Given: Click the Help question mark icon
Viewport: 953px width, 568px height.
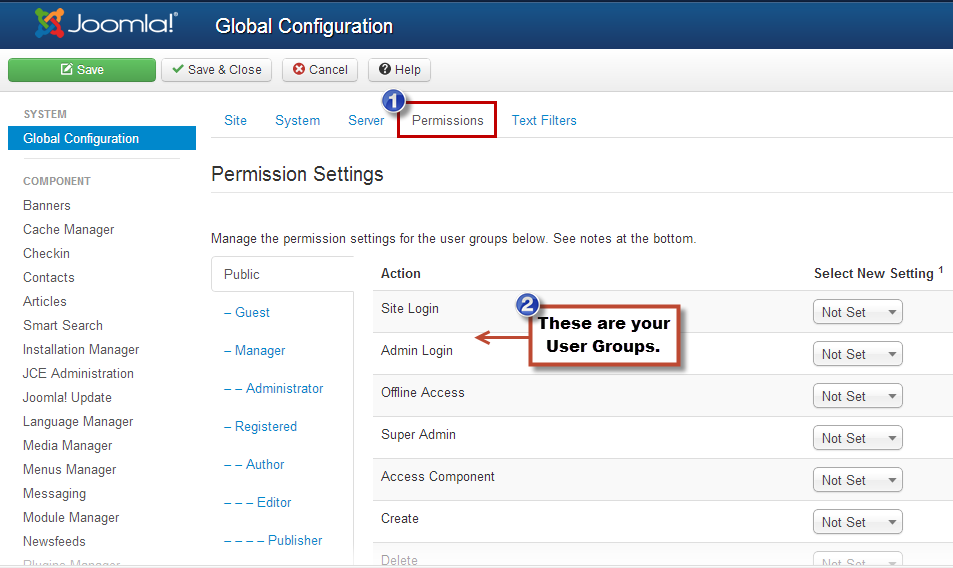Looking at the screenshot, I should click(385, 69).
